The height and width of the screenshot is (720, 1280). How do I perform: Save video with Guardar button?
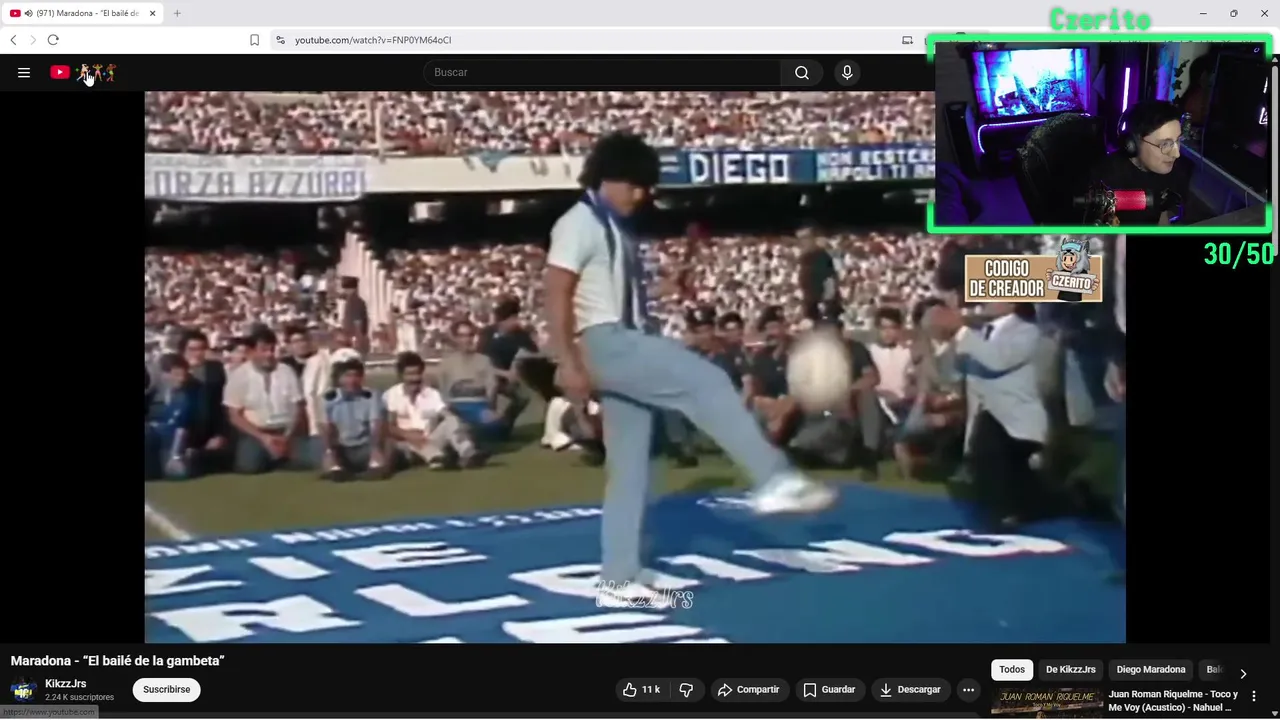click(830, 690)
